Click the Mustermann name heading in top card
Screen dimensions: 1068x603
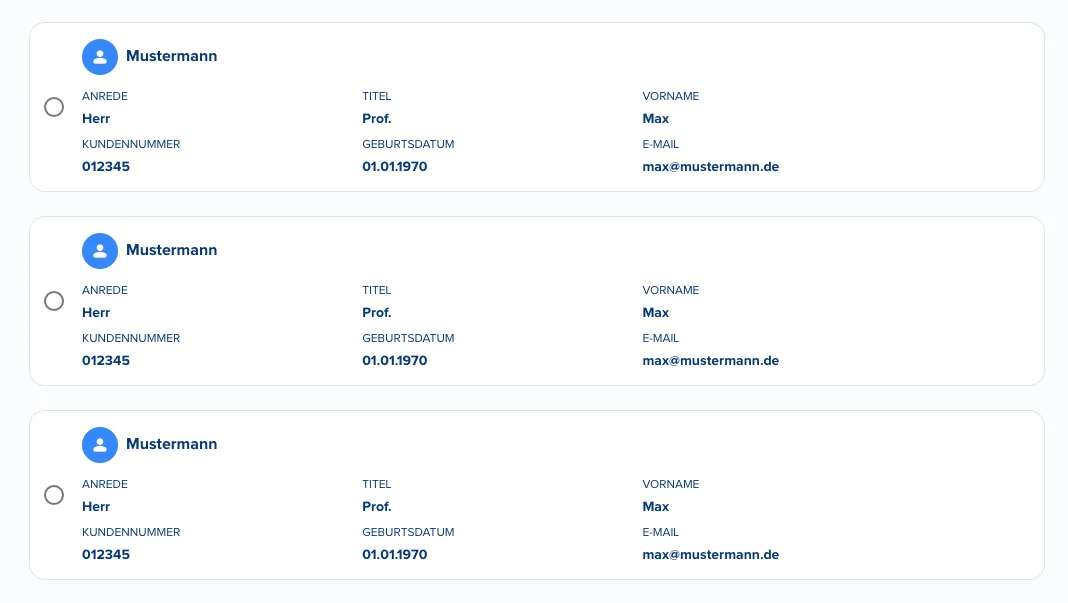click(x=172, y=56)
